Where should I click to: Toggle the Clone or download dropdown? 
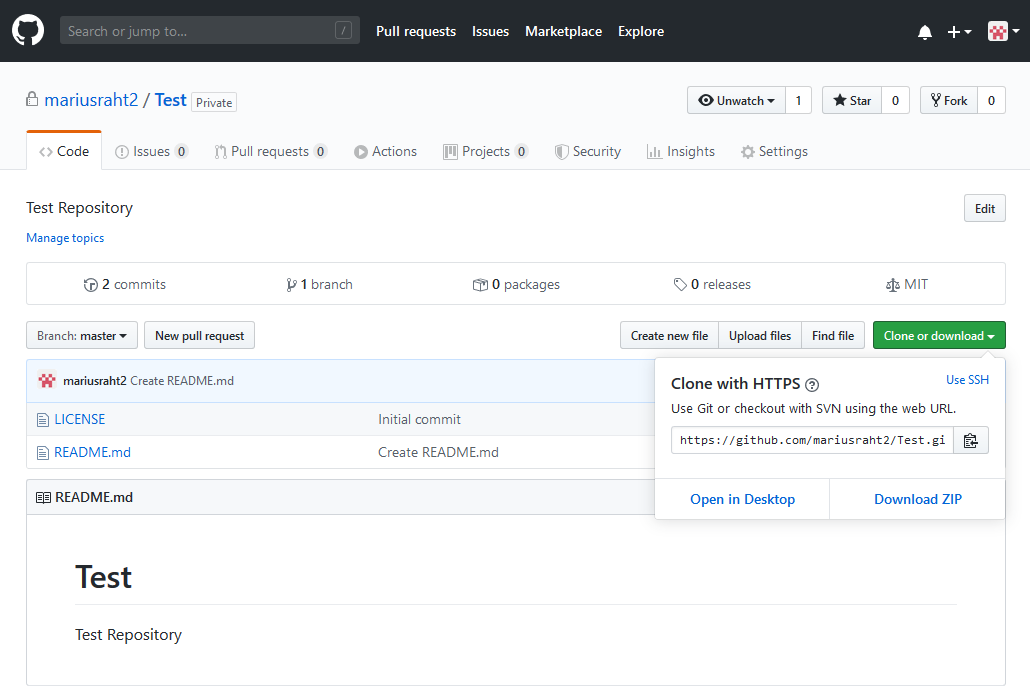click(939, 335)
